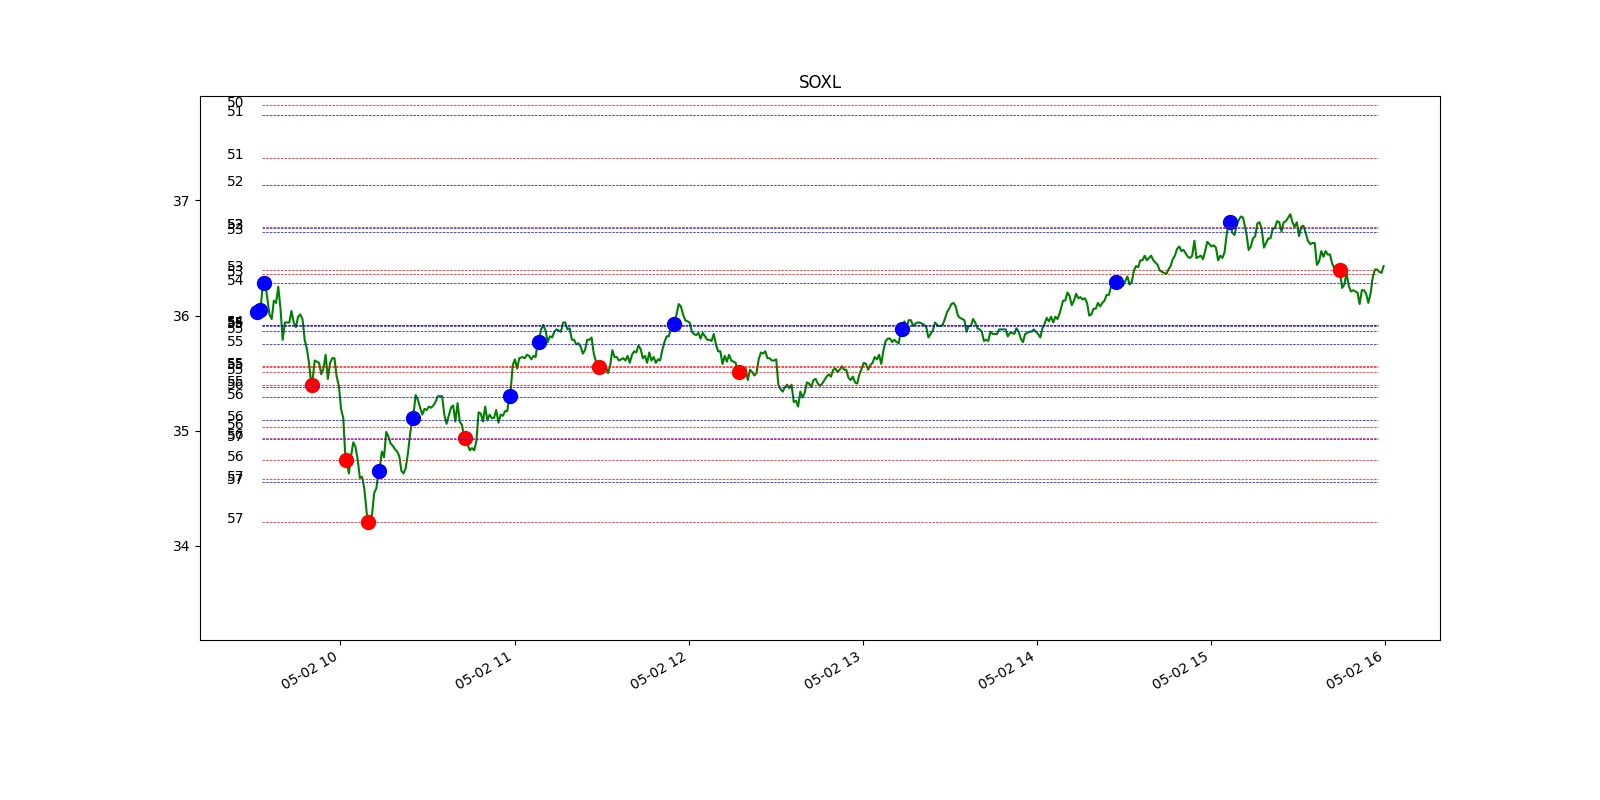
Task: Select the blue marker just after 11:00
Action: point(539,342)
